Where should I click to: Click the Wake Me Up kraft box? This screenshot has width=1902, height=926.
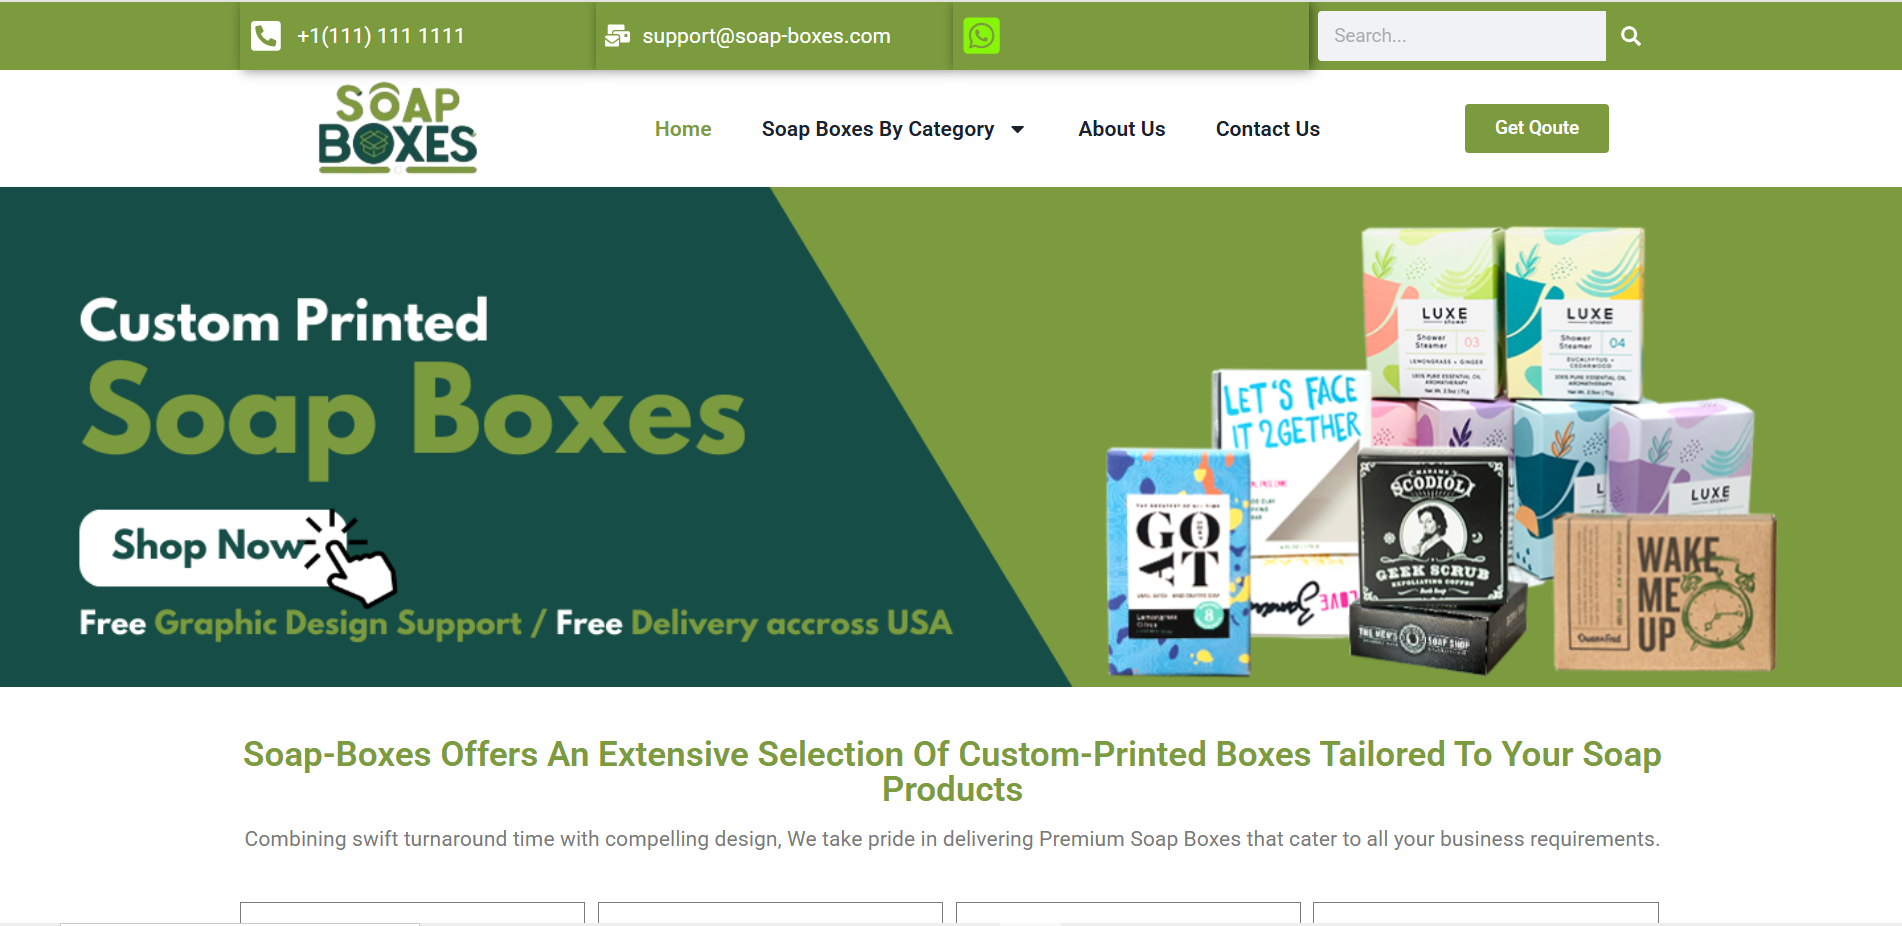click(1664, 592)
